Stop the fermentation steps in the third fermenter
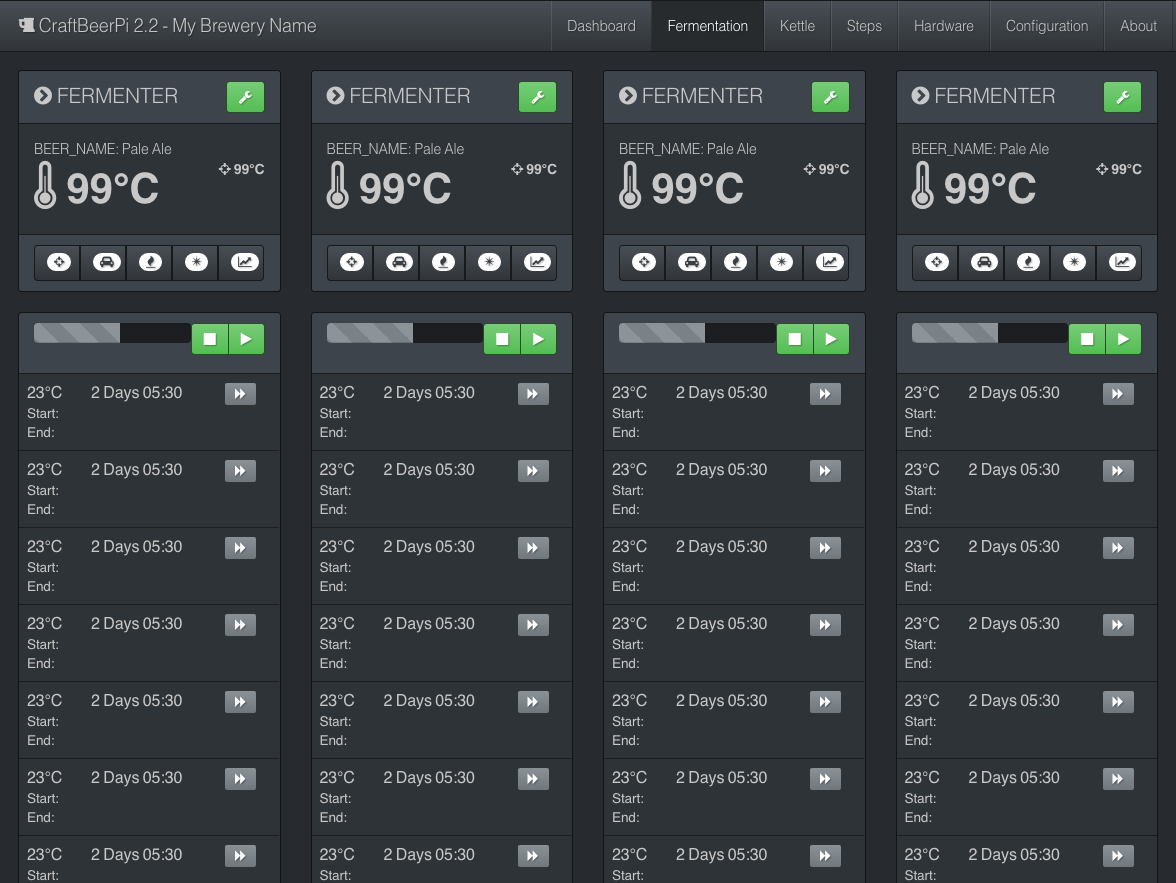The width and height of the screenshot is (1176, 883). click(795, 339)
